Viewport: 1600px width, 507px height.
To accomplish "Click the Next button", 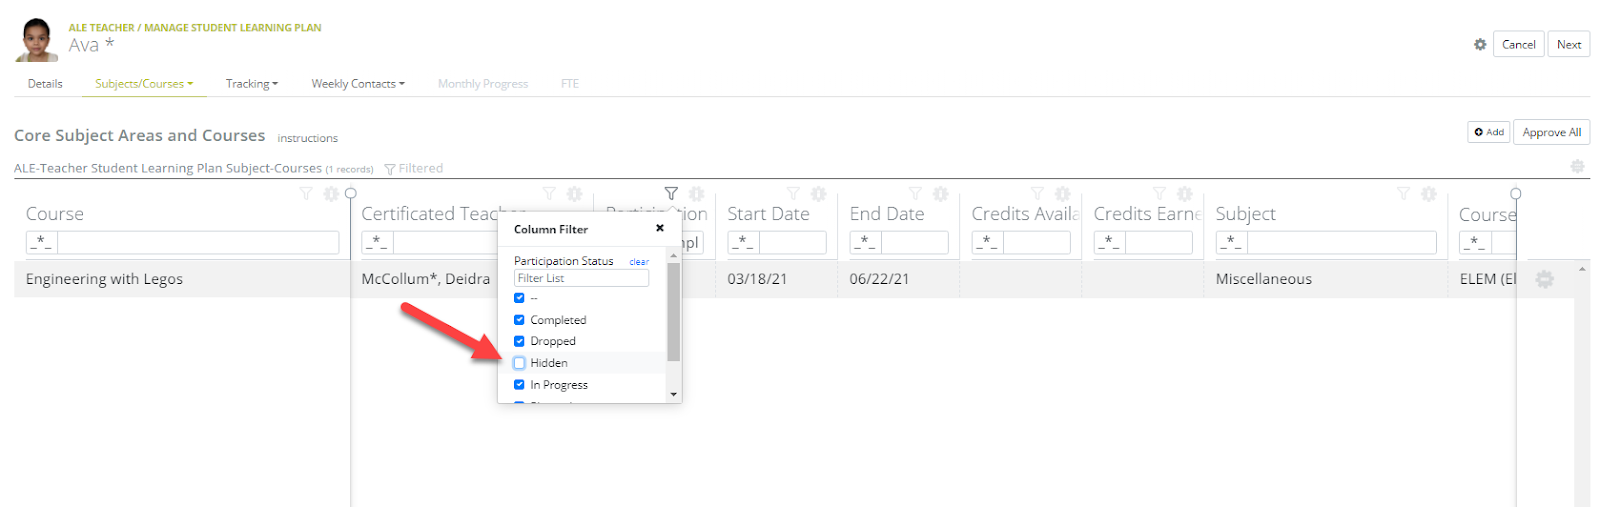I will click(x=1569, y=44).
